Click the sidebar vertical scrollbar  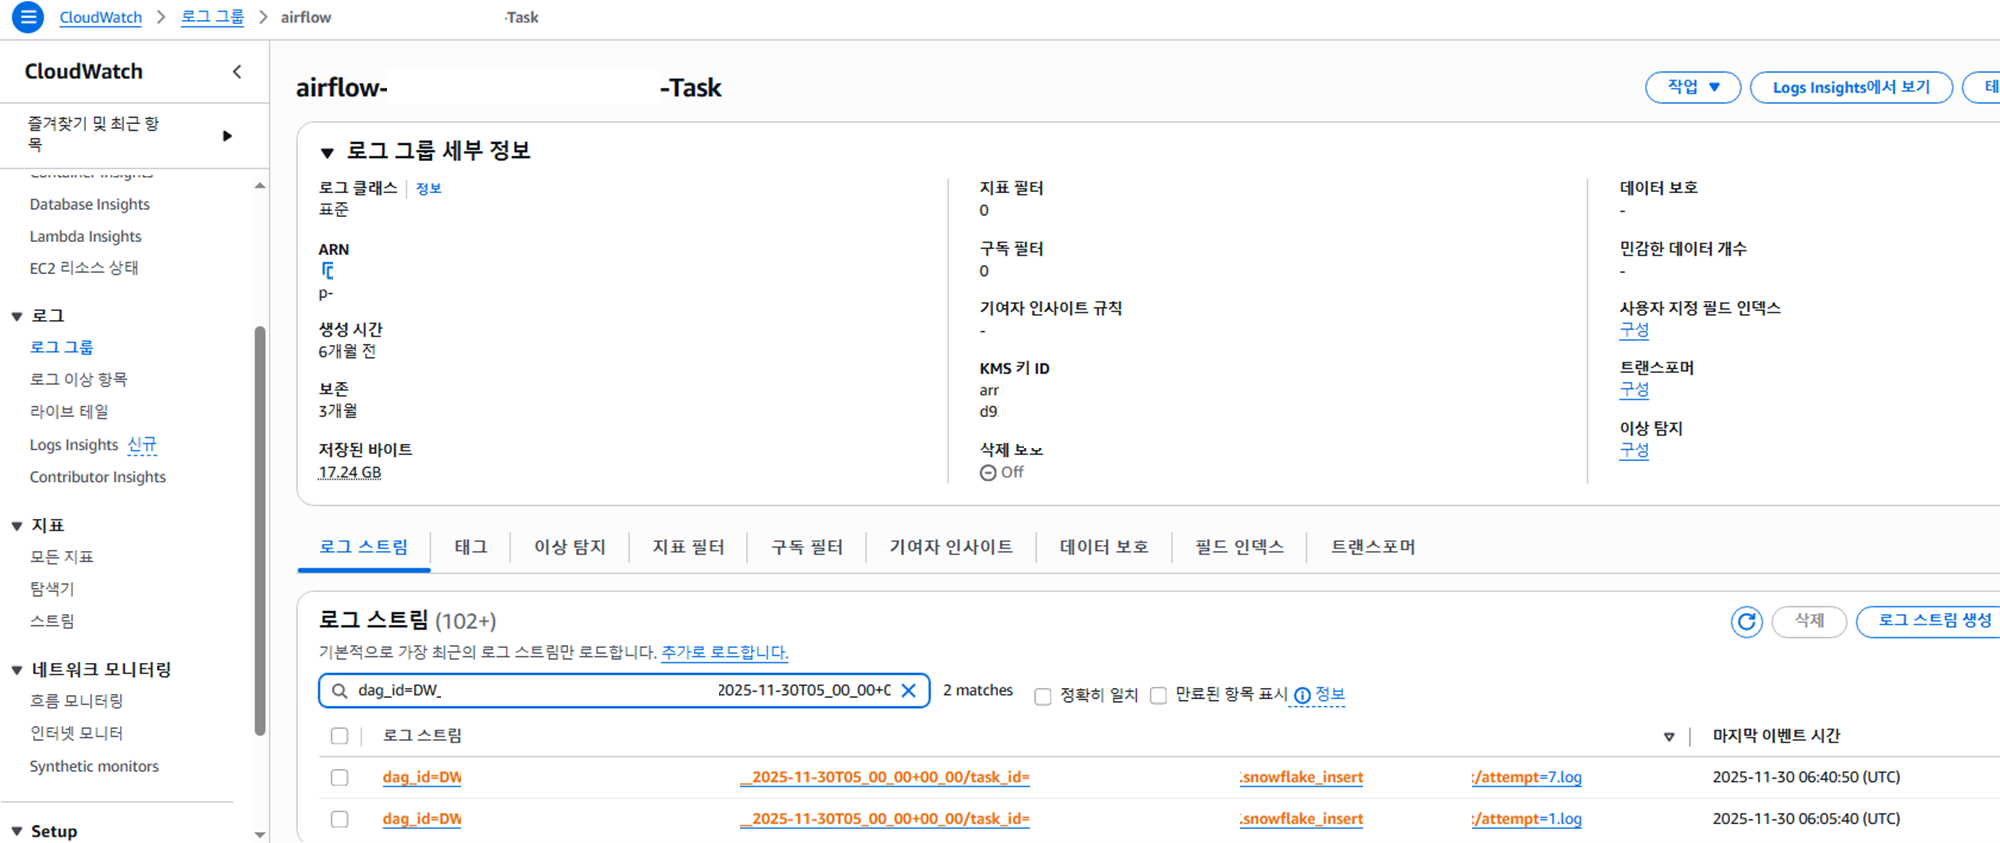pyautogui.click(x=260, y=530)
